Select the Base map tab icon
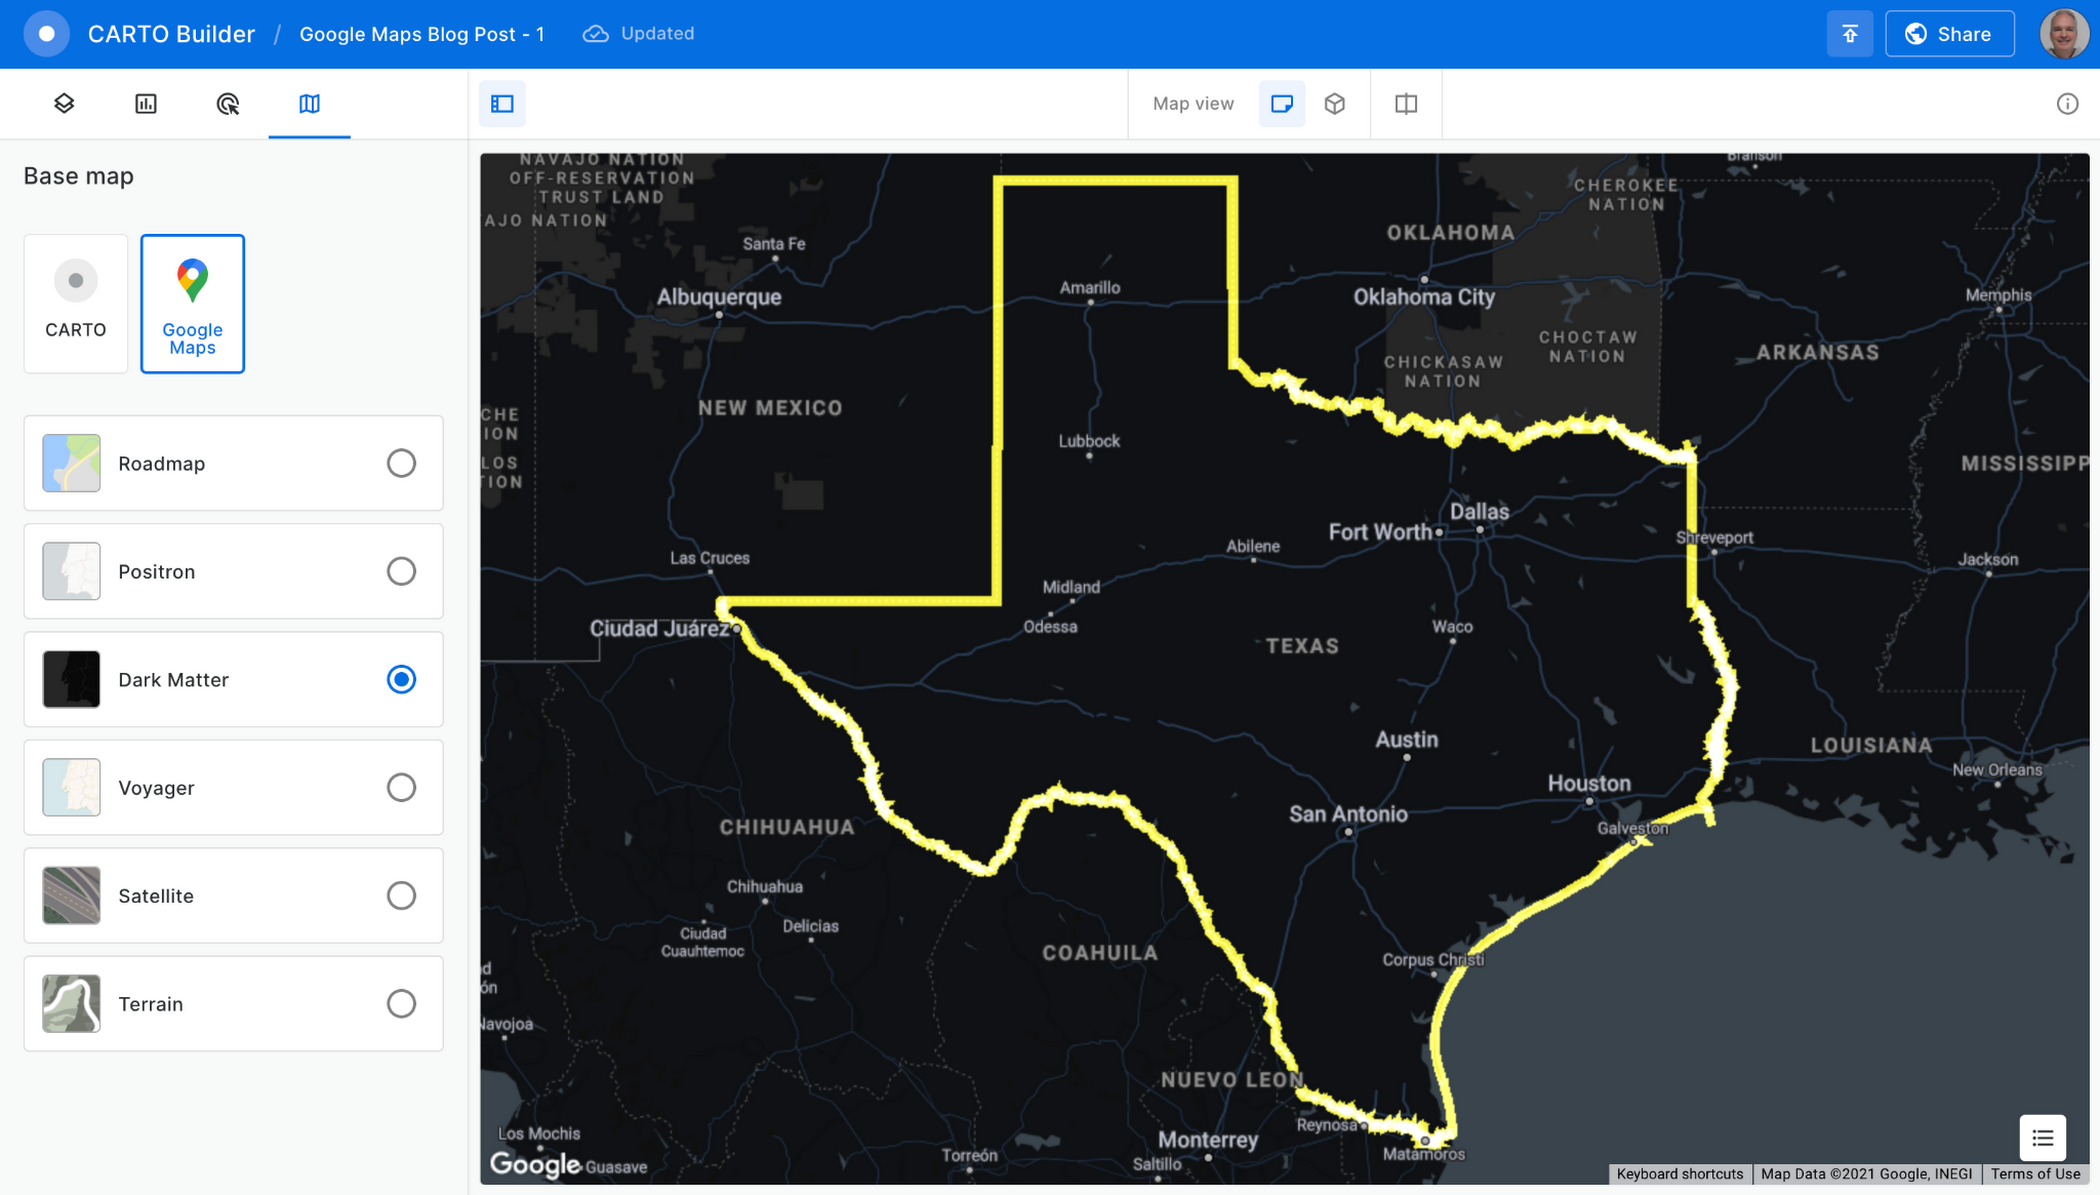The height and width of the screenshot is (1195, 2100). coord(309,103)
